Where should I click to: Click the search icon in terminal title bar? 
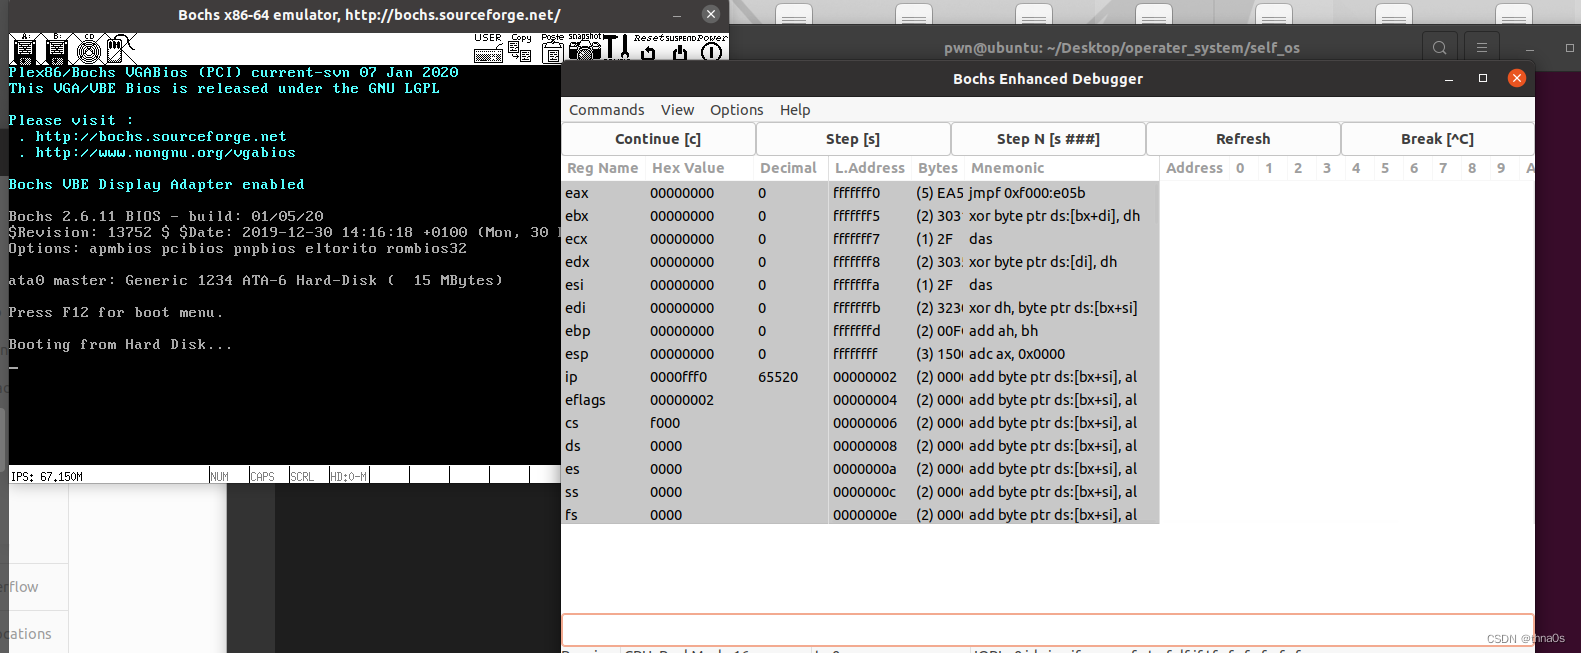1439,47
